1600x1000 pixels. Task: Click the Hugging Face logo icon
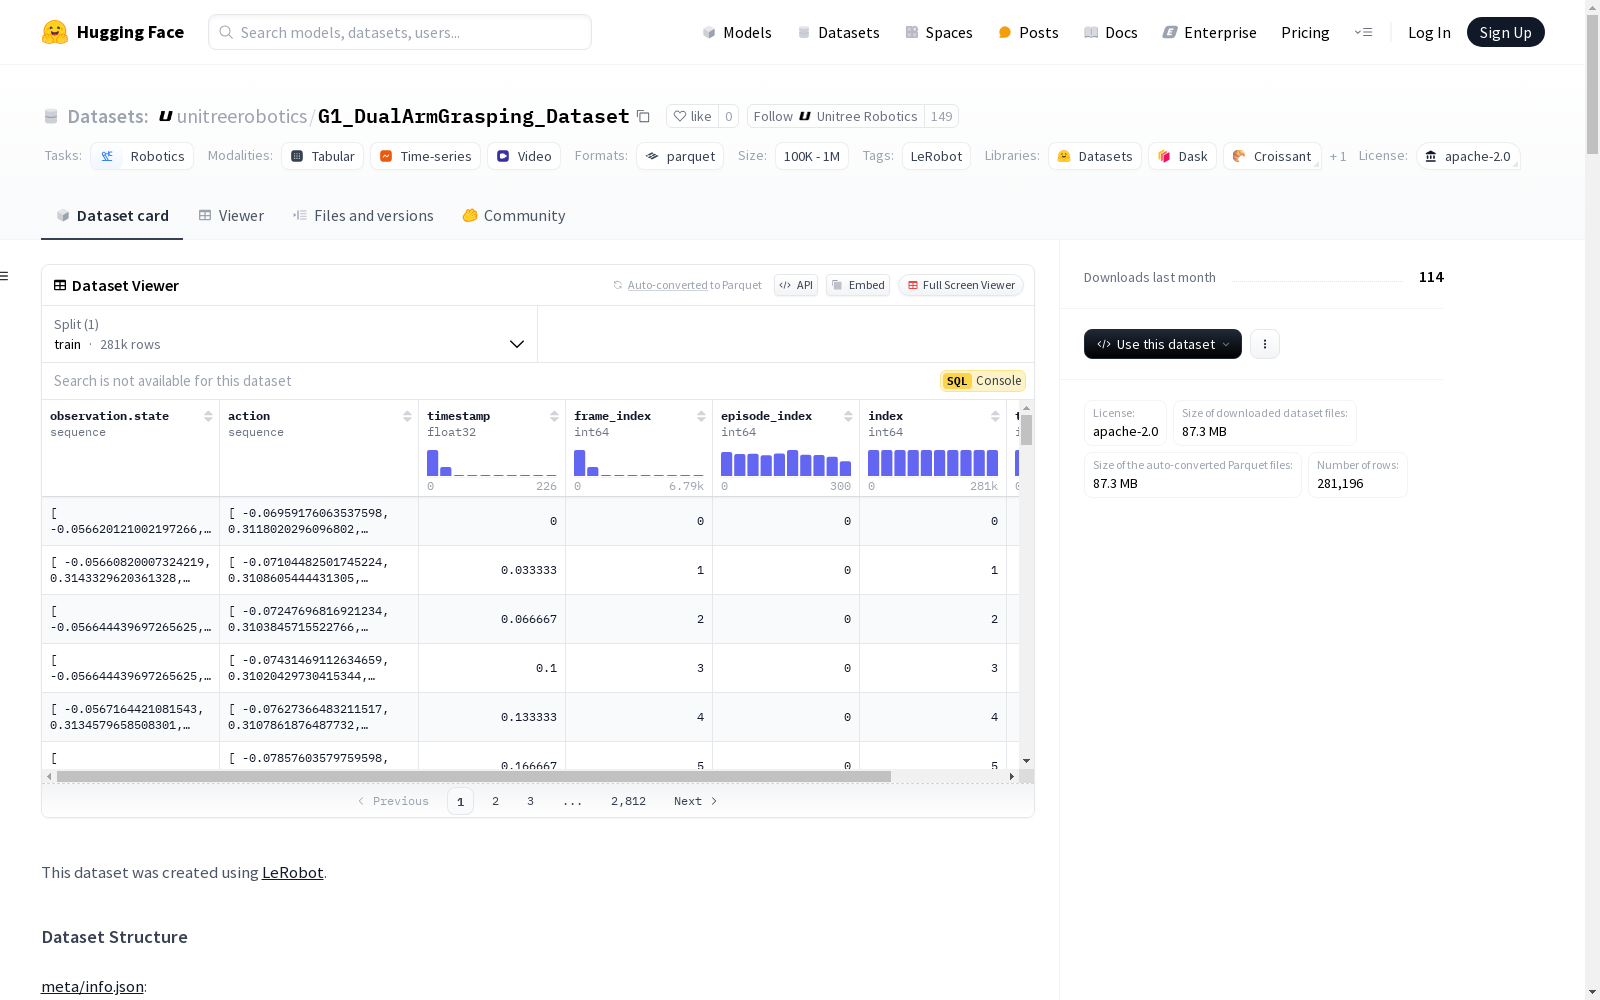tap(55, 32)
